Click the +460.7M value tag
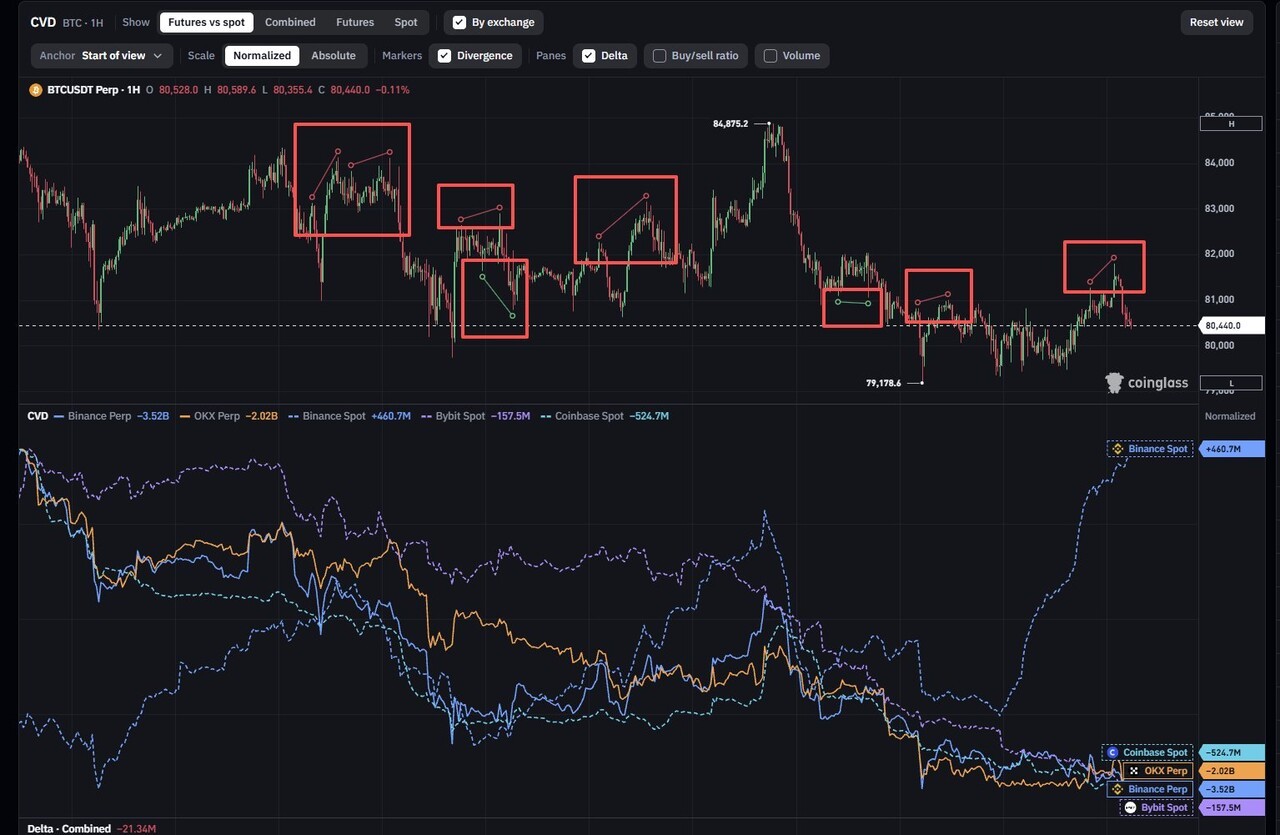Viewport: 1280px width, 835px height. pos(1232,449)
